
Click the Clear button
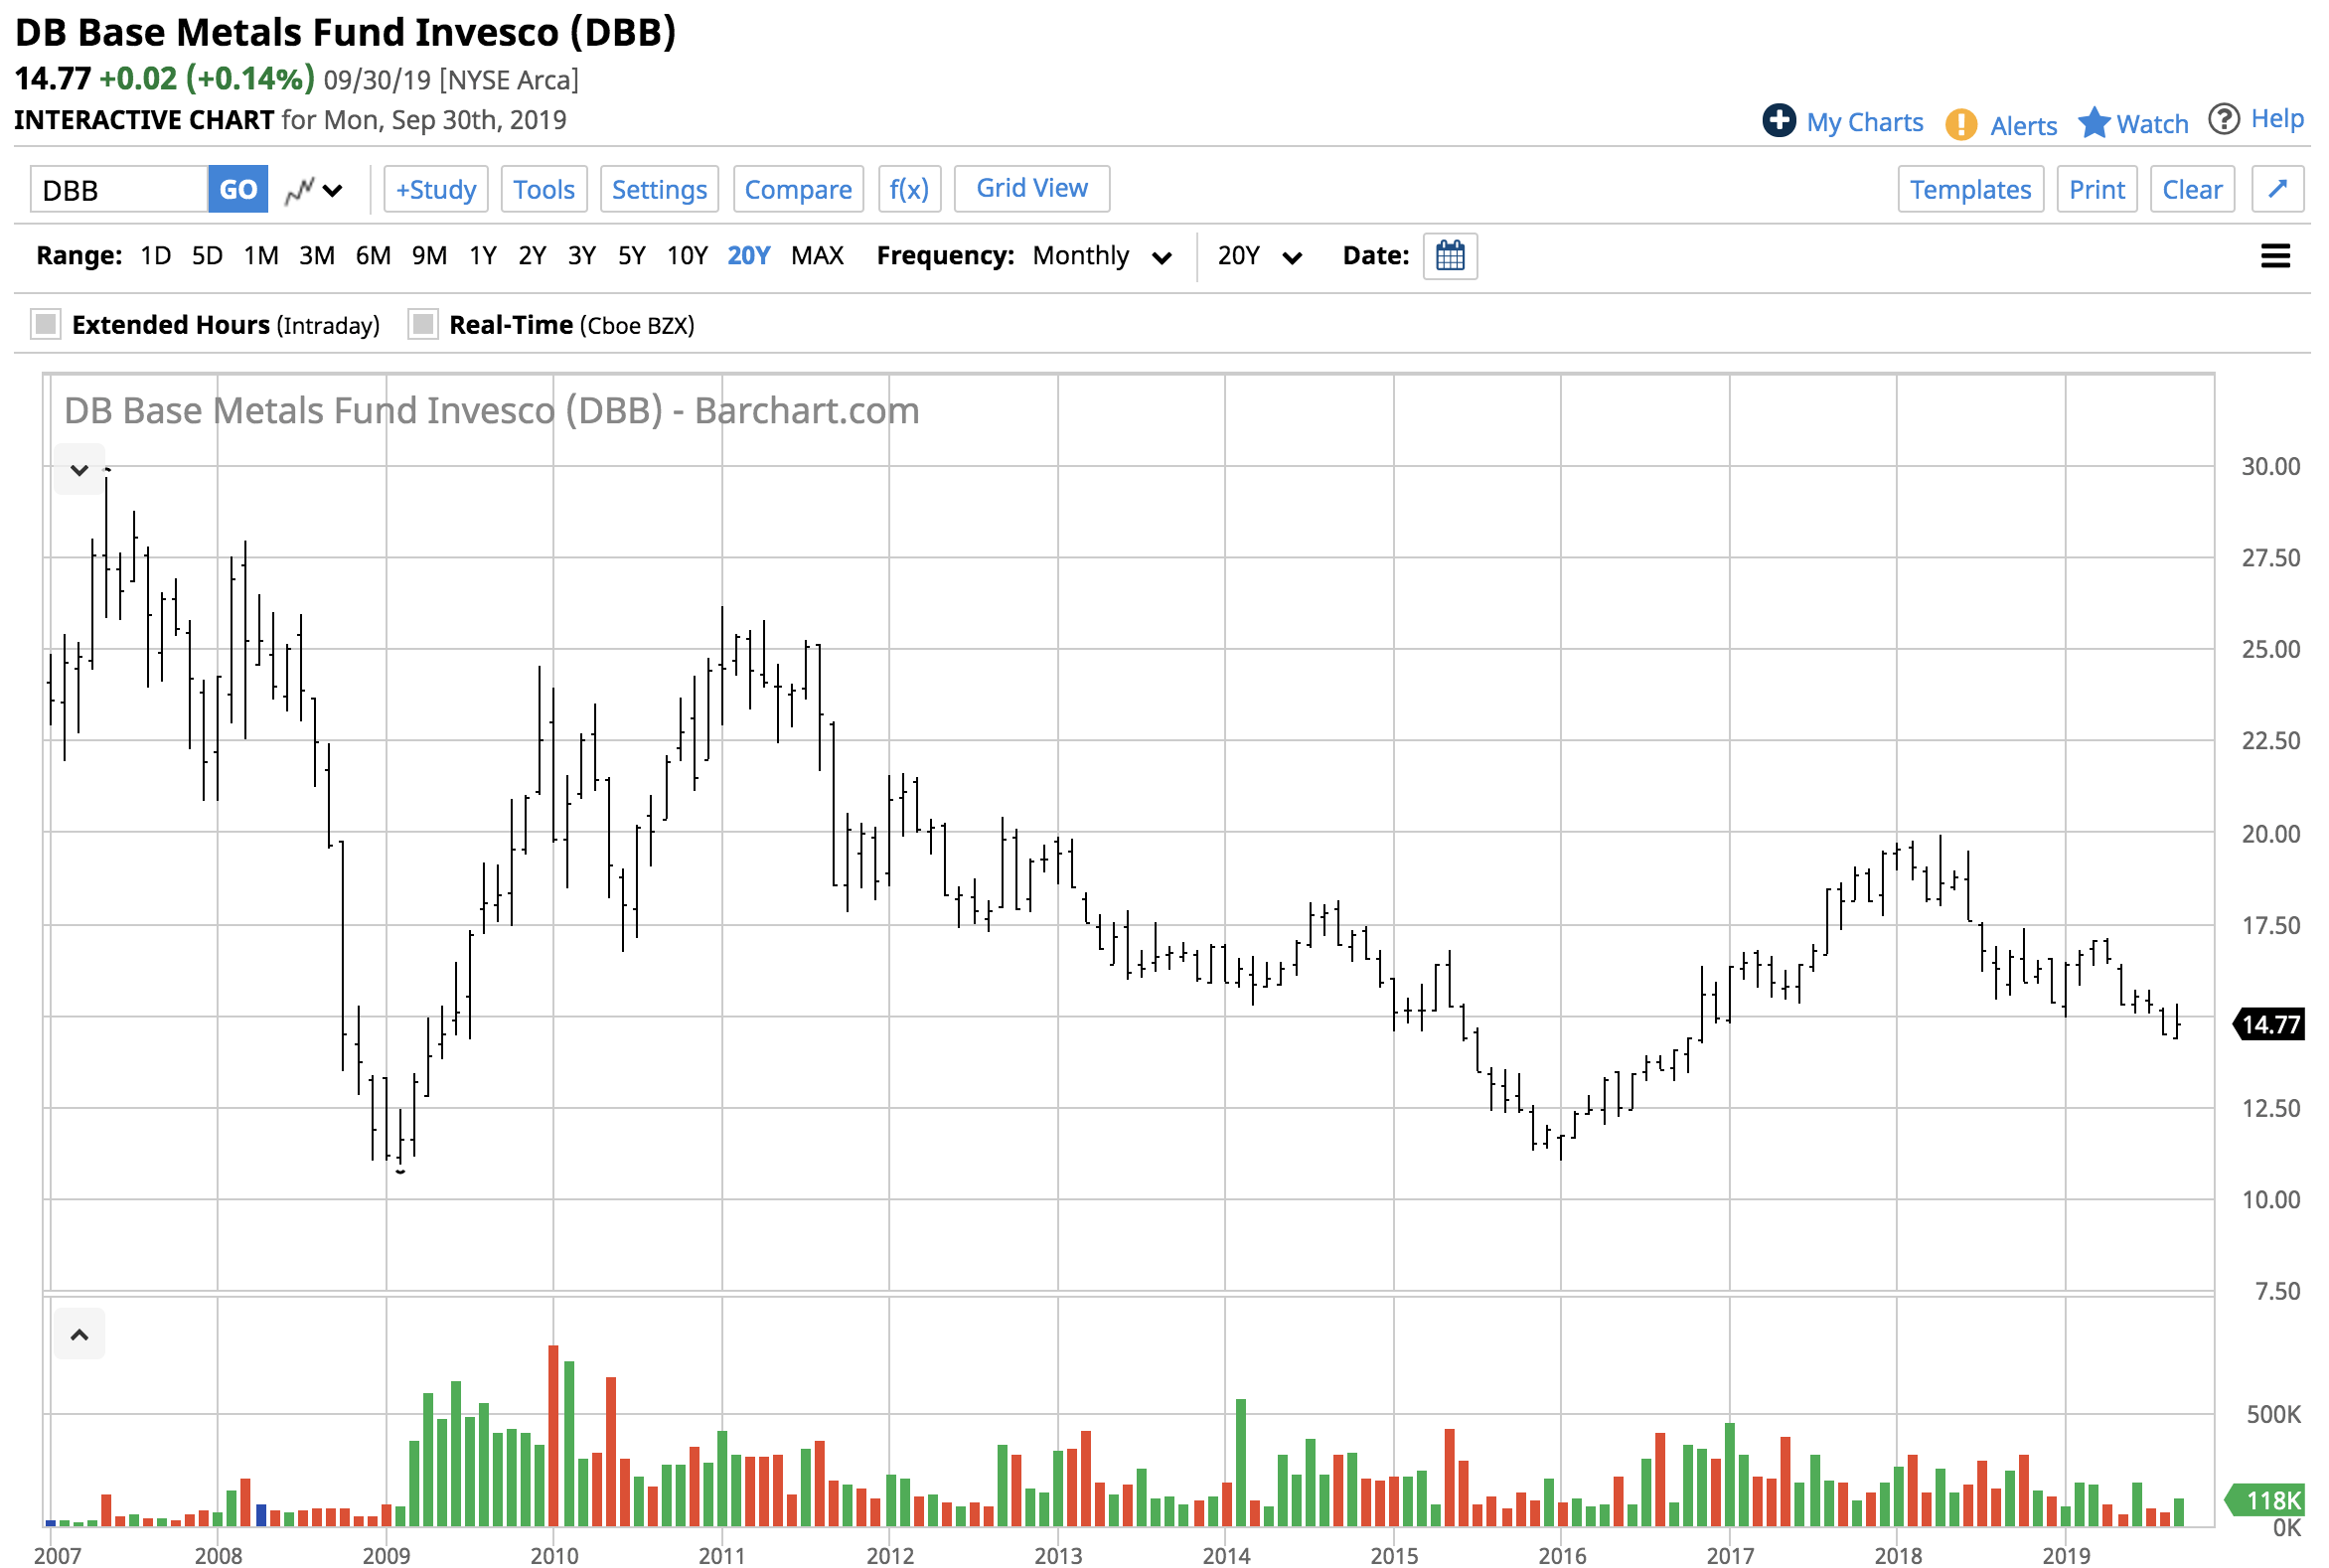click(2192, 189)
